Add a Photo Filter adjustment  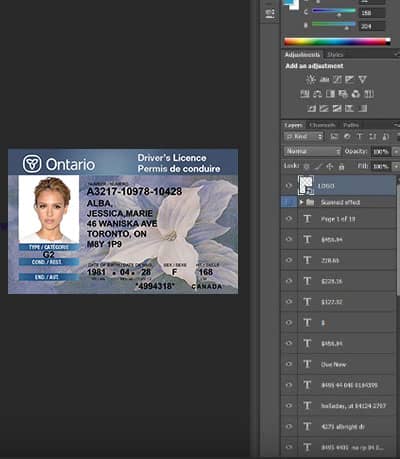[343, 94]
